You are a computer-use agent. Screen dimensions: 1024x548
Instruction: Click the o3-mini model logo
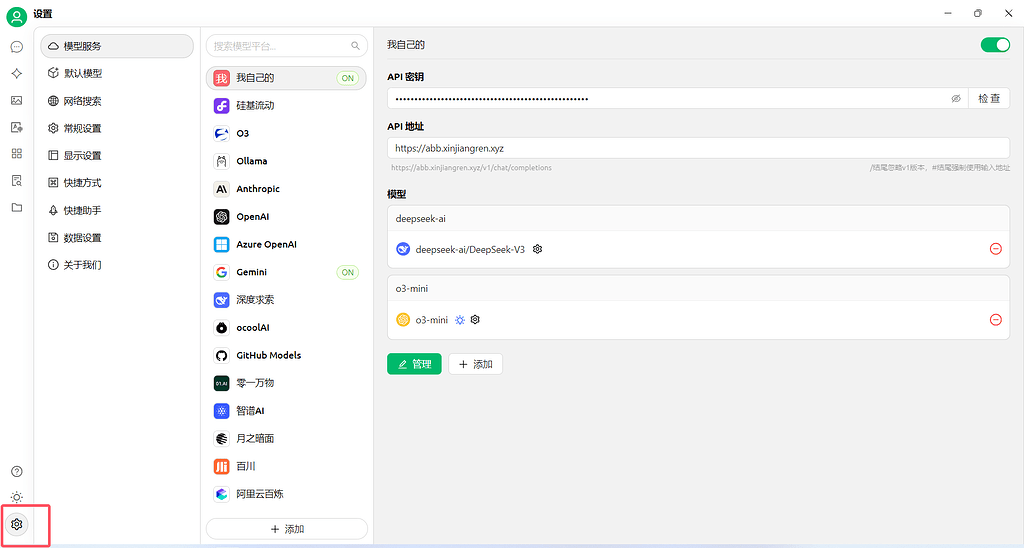[403, 319]
